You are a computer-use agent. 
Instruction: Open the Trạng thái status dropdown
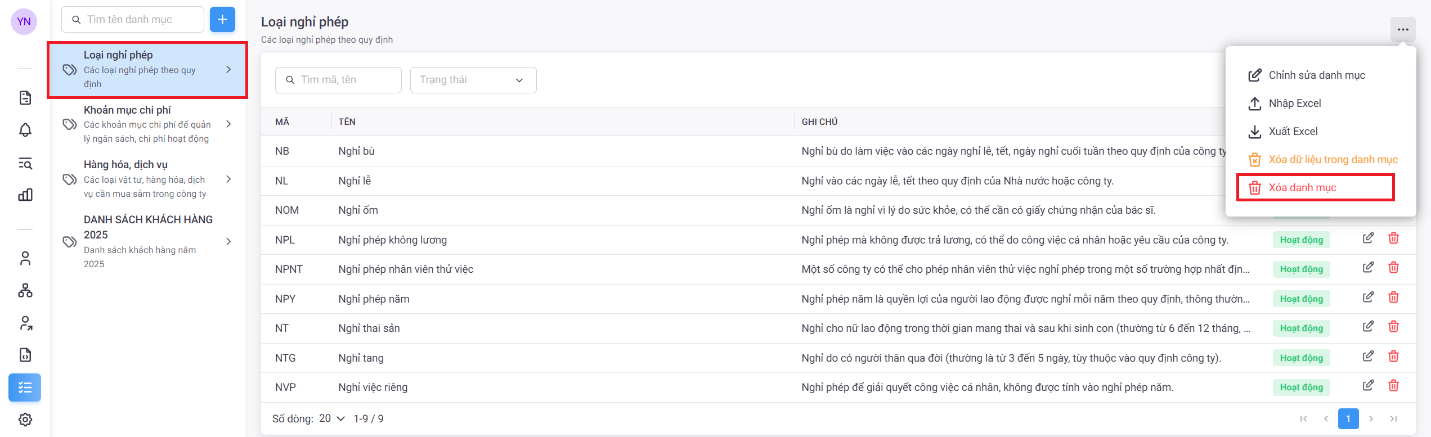point(473,80)
